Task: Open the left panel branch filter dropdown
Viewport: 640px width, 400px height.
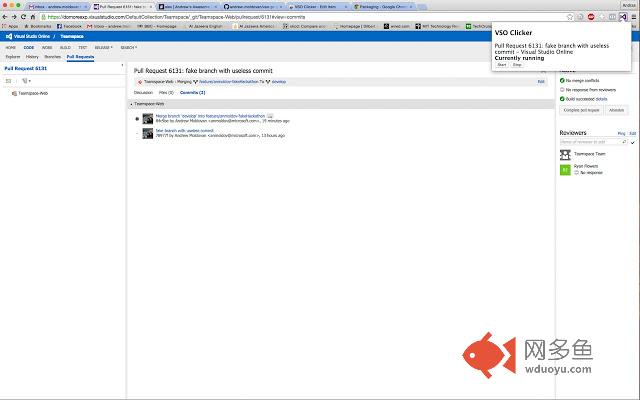Action: 27,81
